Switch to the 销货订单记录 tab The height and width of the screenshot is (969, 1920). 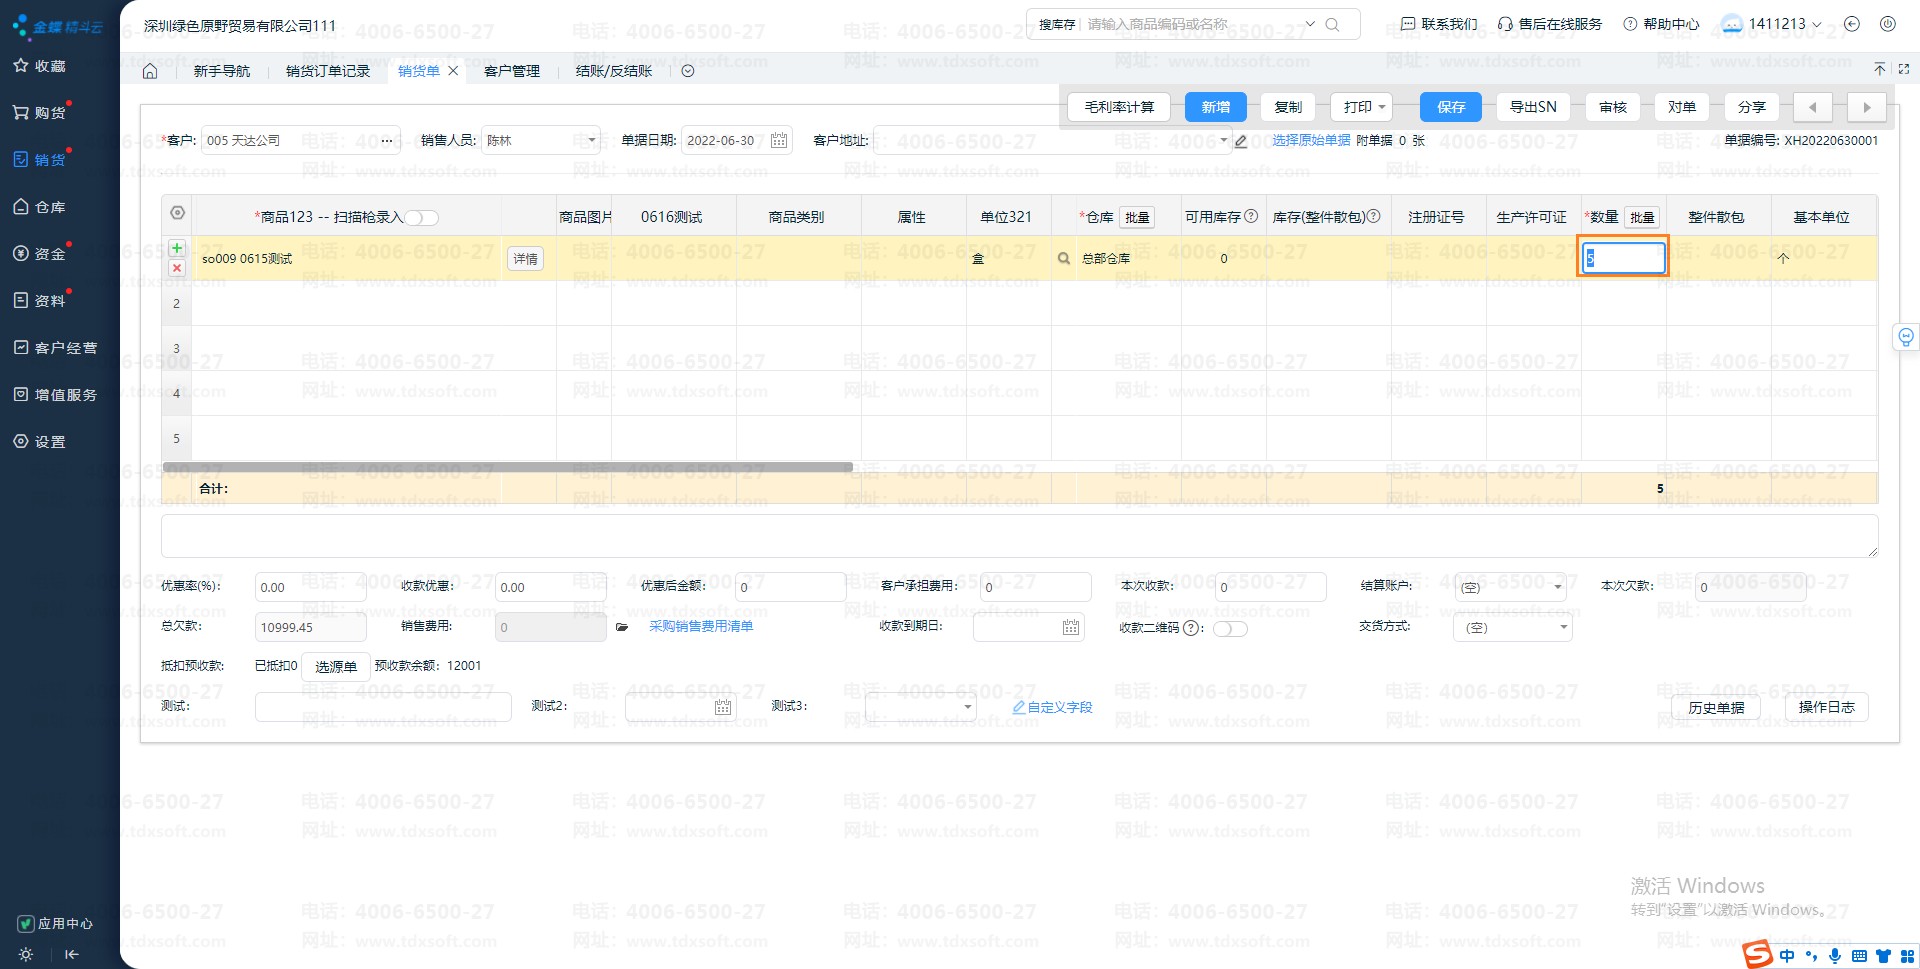[x=327, y=71]
